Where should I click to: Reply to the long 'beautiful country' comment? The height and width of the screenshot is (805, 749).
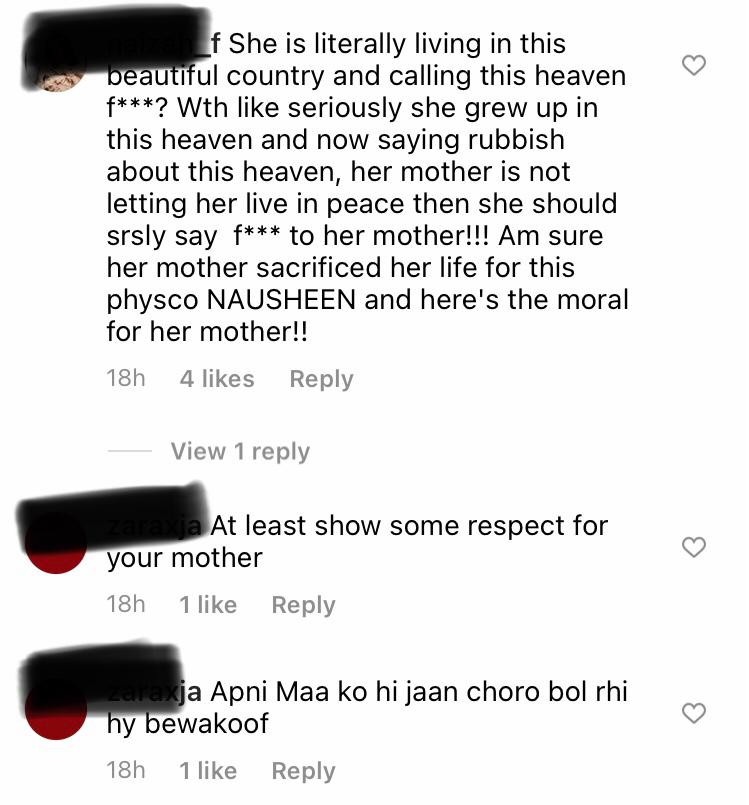point(321,379)
